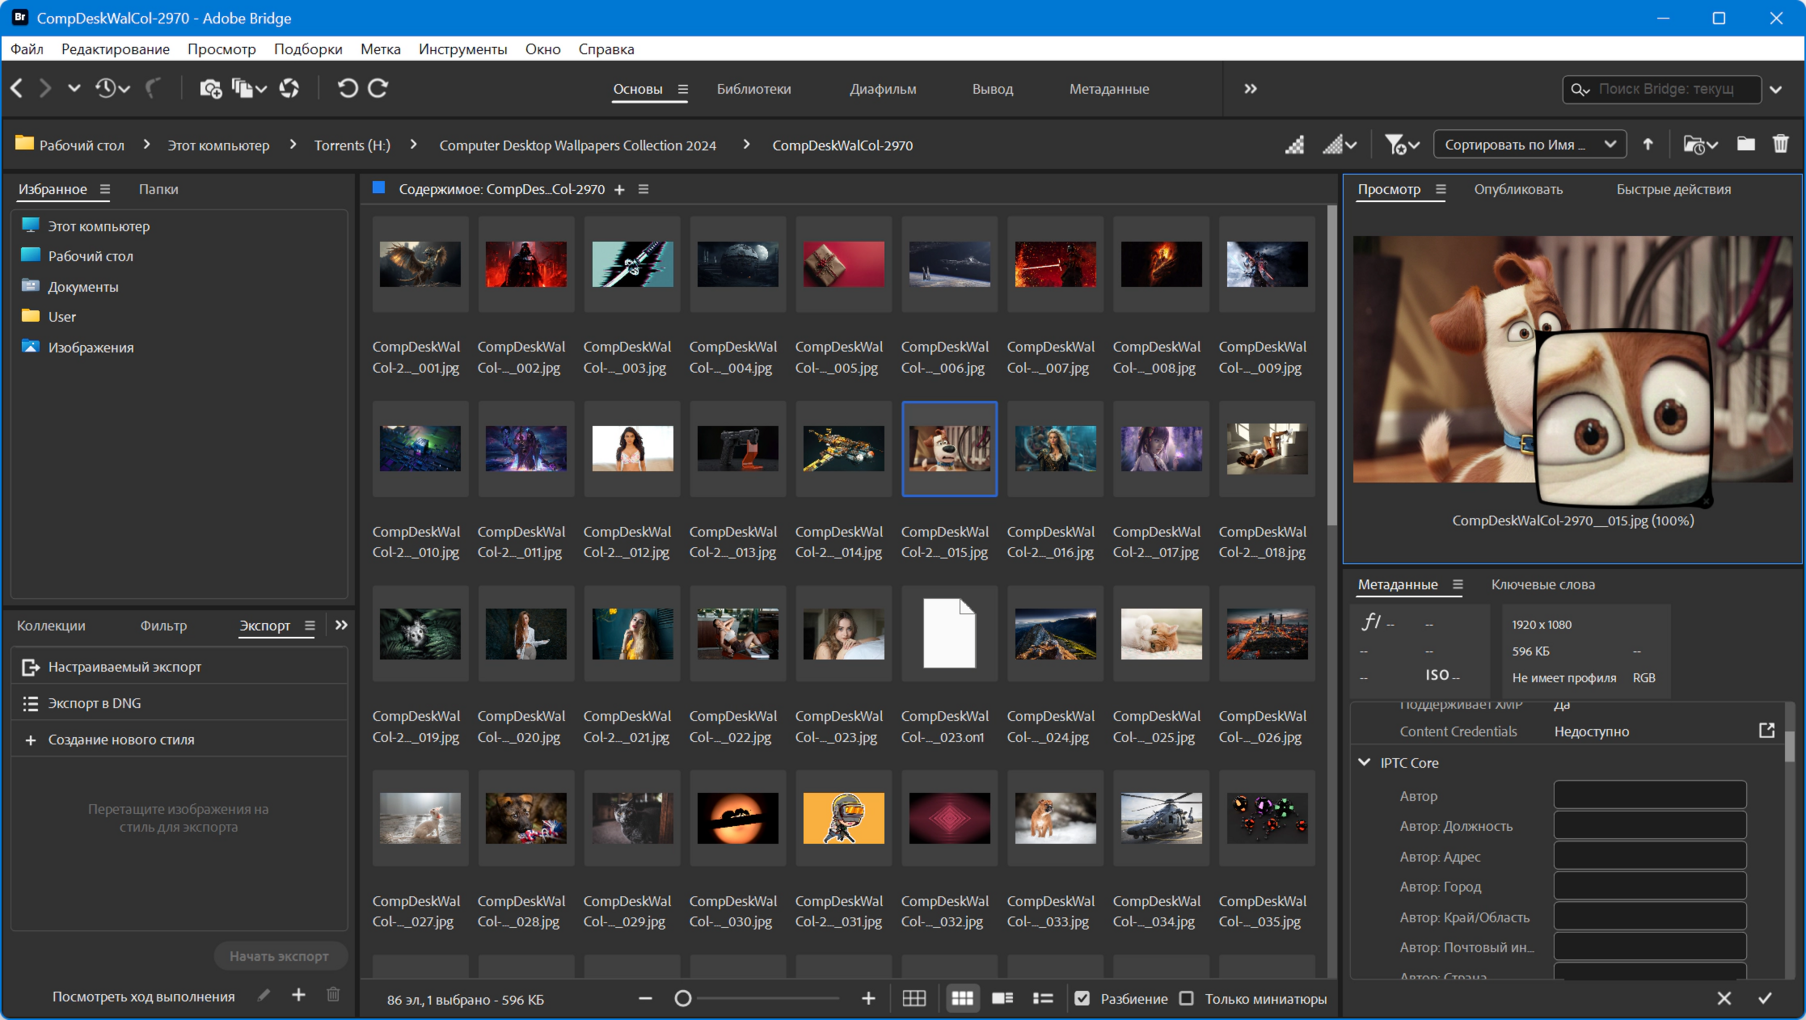Open the review mode icon
The width and height of the screenshot is (1806, 1020).
248,88
